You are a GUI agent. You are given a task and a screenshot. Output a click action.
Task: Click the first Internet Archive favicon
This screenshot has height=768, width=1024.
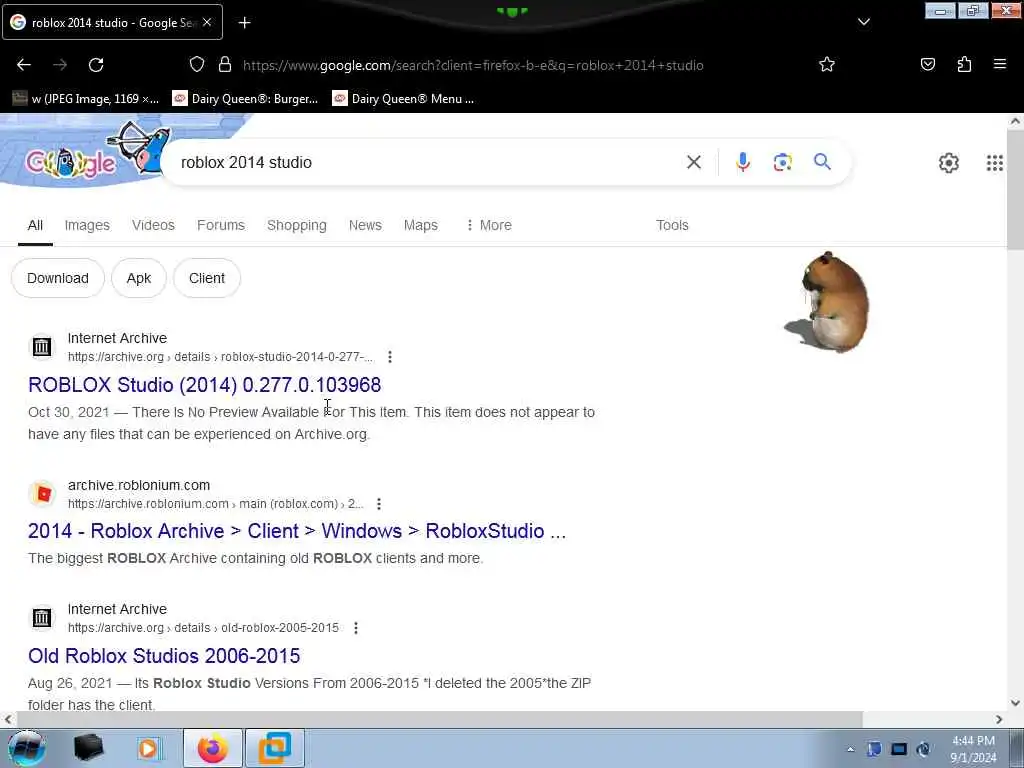point(42,347)
